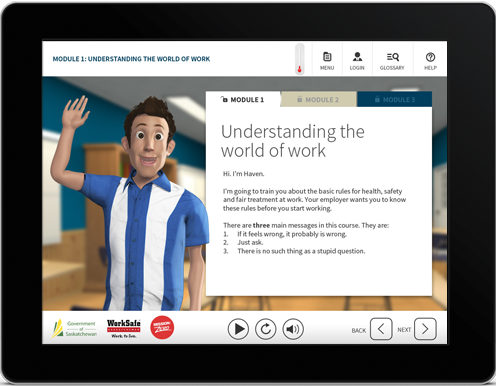Viewport: 496px width, 386px height.
Task: Click the red thermometer progress indicator
Action: [300, 59]
